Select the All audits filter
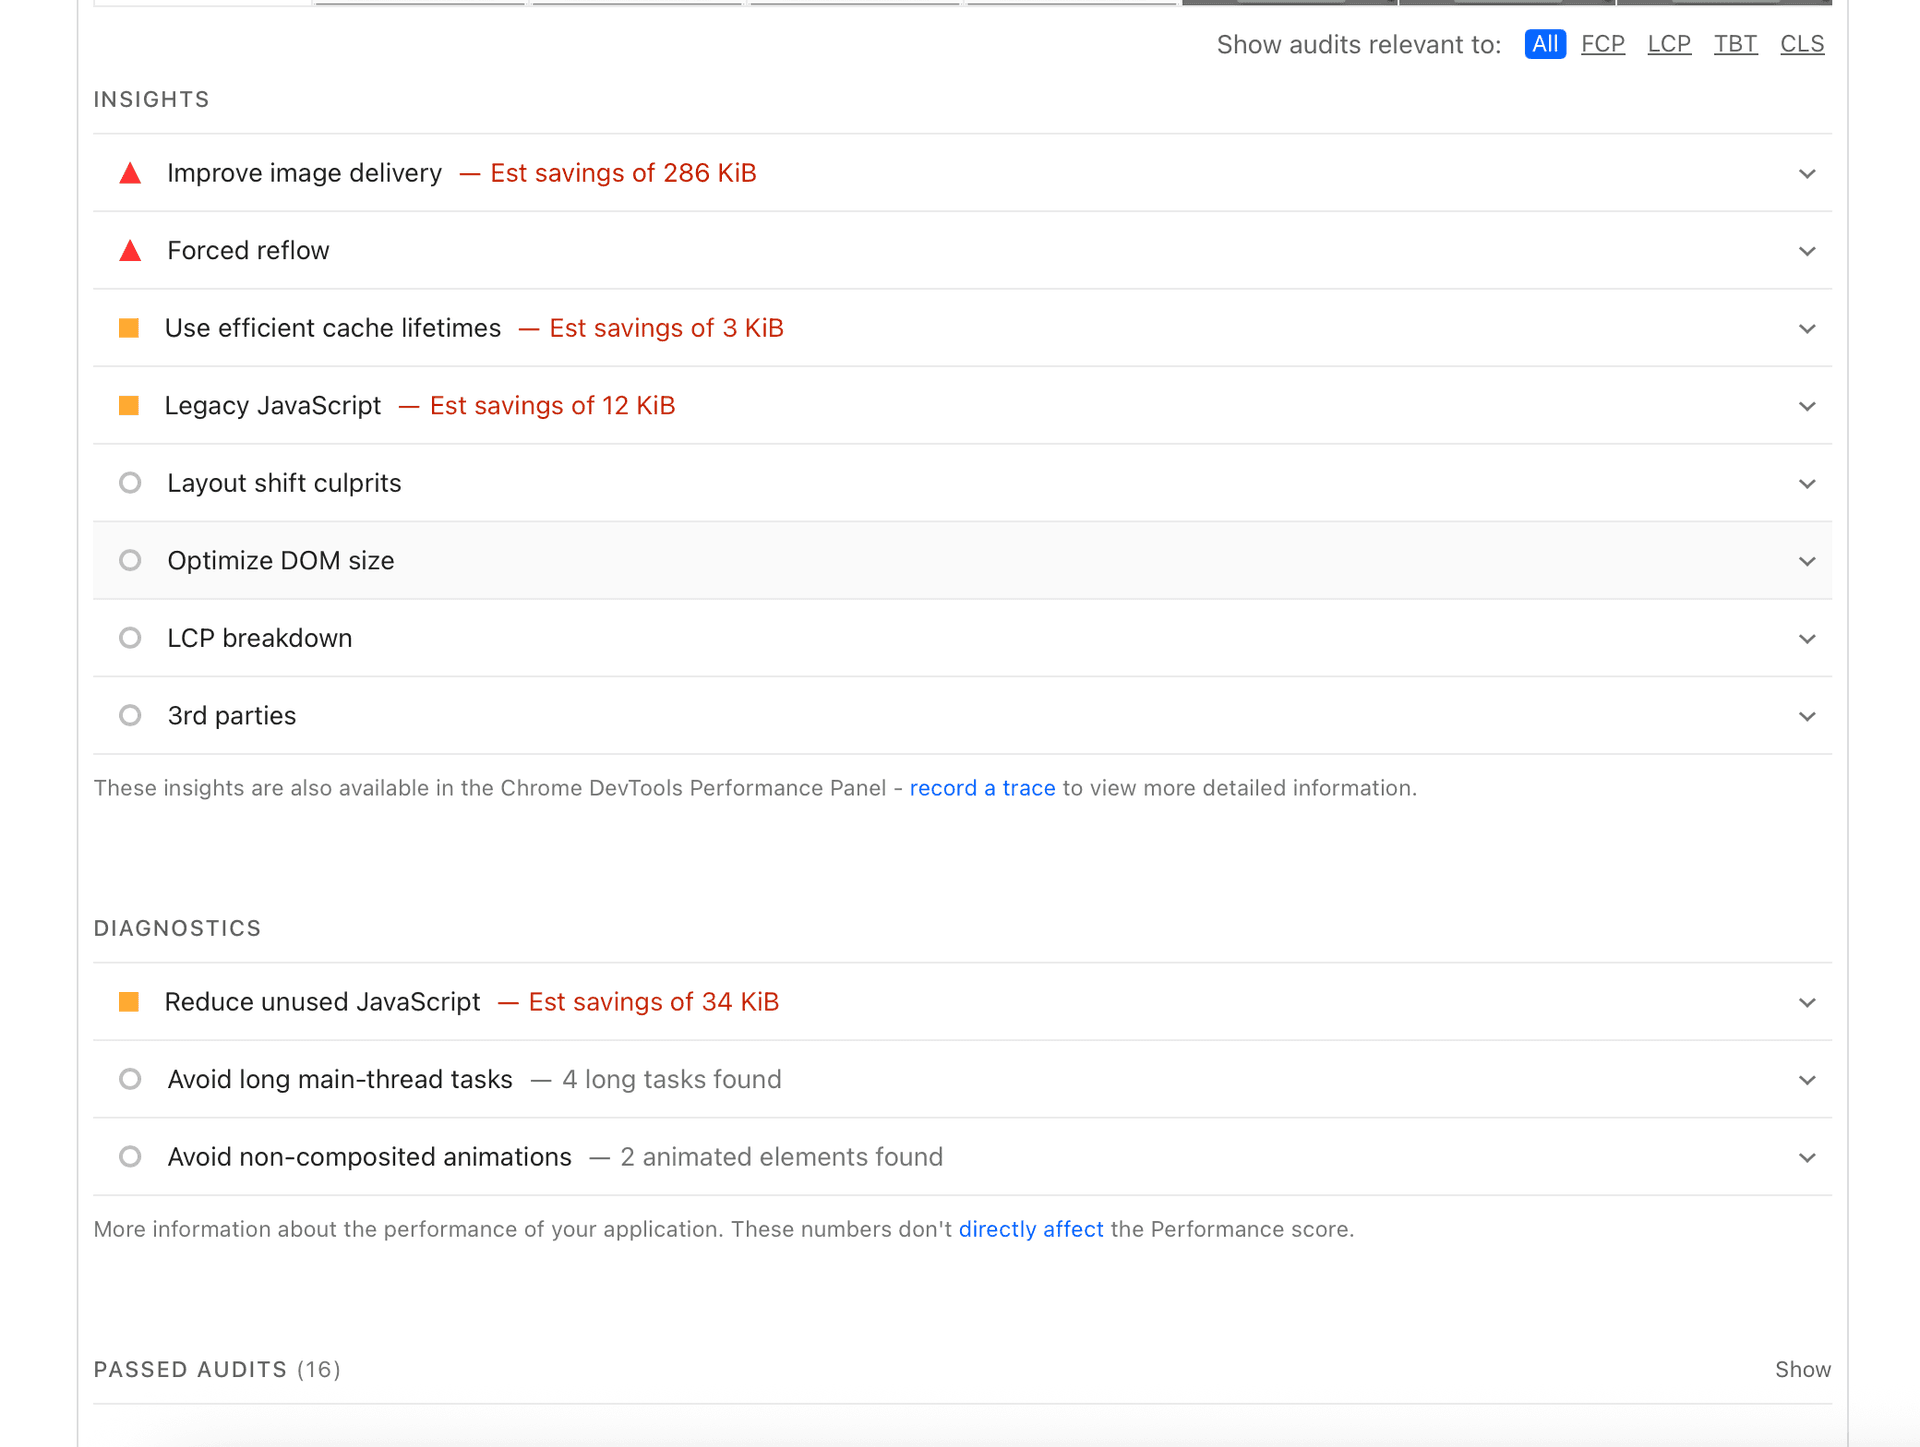 (x=1544, y=44)
